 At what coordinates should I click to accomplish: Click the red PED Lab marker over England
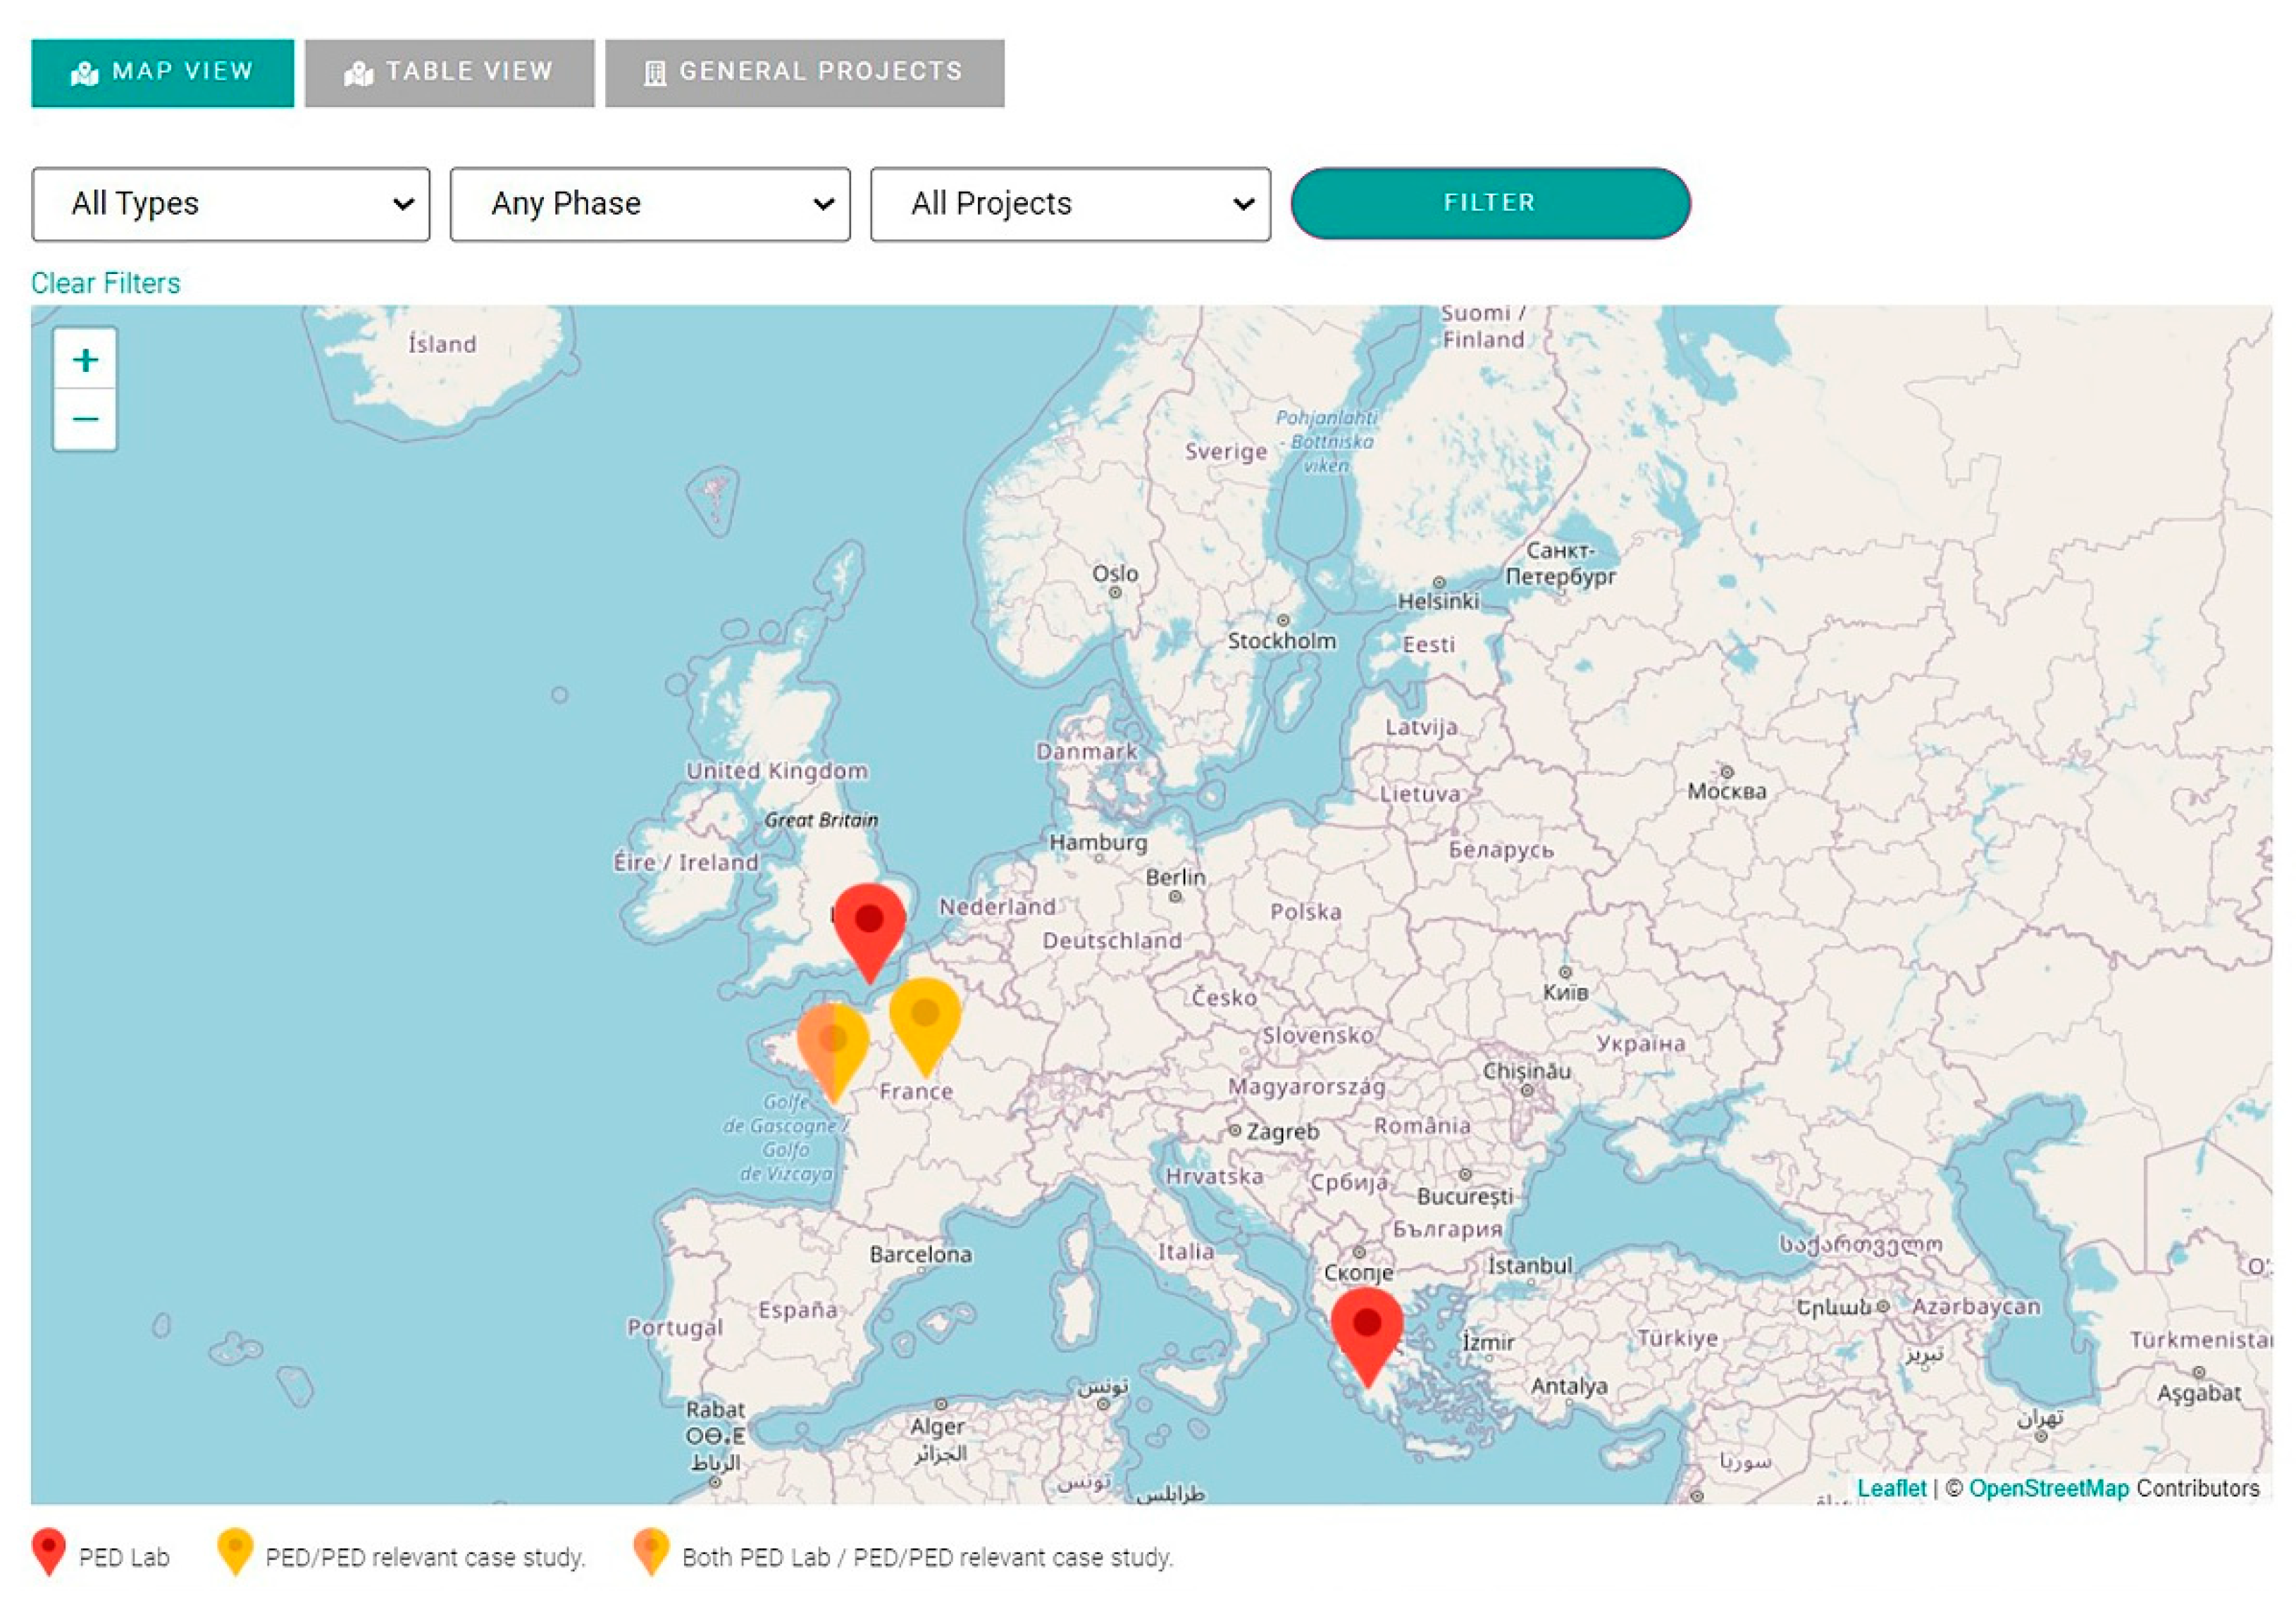[x=869, y=925]
